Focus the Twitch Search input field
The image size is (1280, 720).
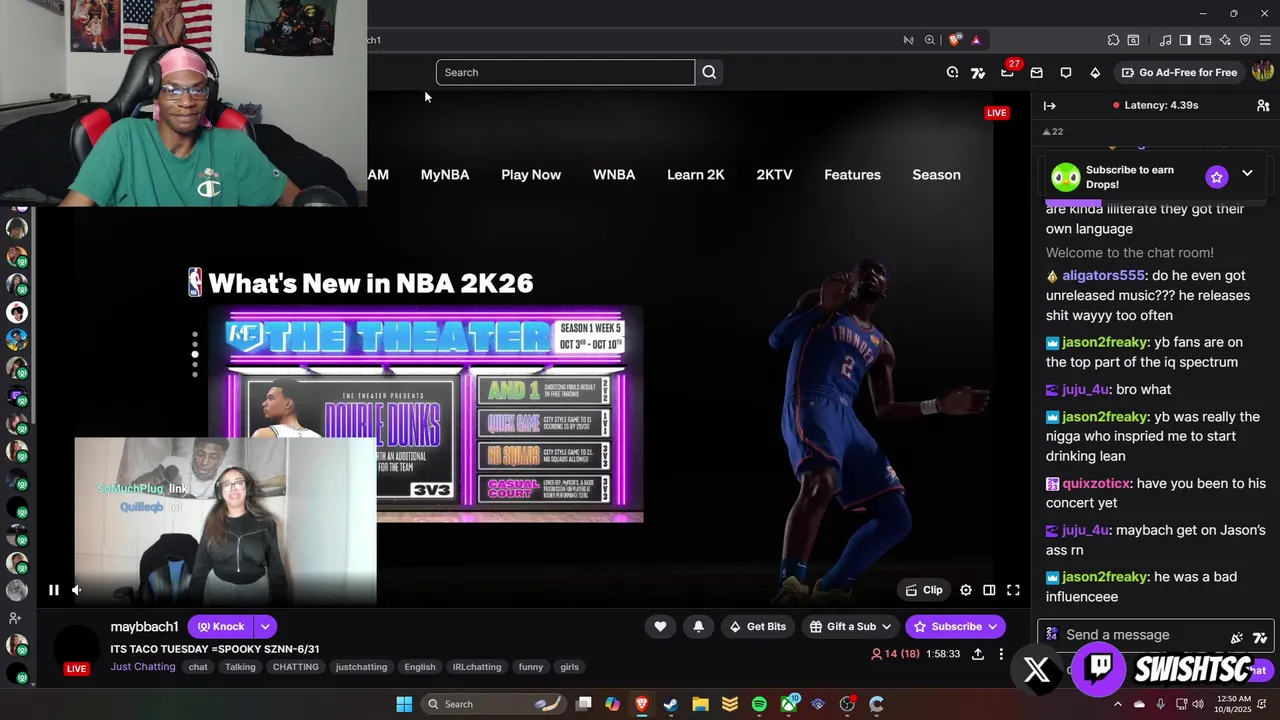[x=565, y=72]
